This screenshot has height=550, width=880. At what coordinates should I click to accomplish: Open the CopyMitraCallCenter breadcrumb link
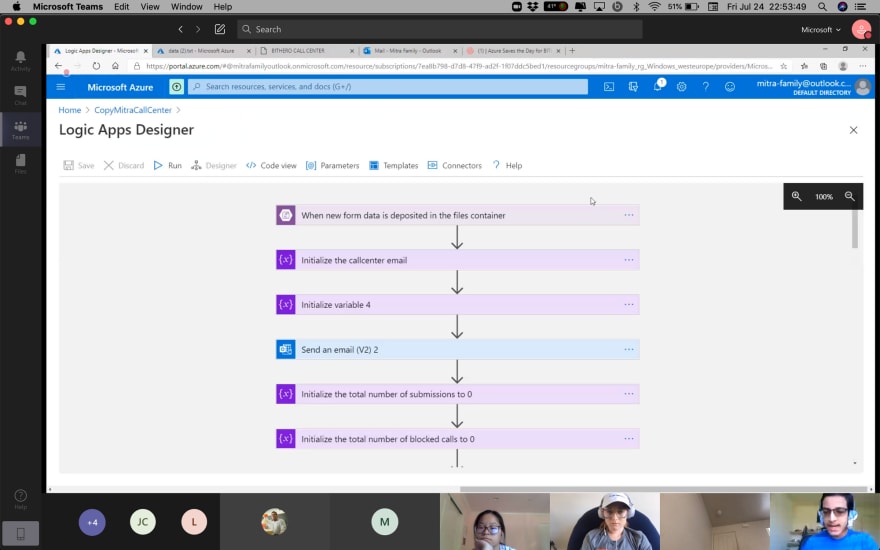tap(132, 110)
